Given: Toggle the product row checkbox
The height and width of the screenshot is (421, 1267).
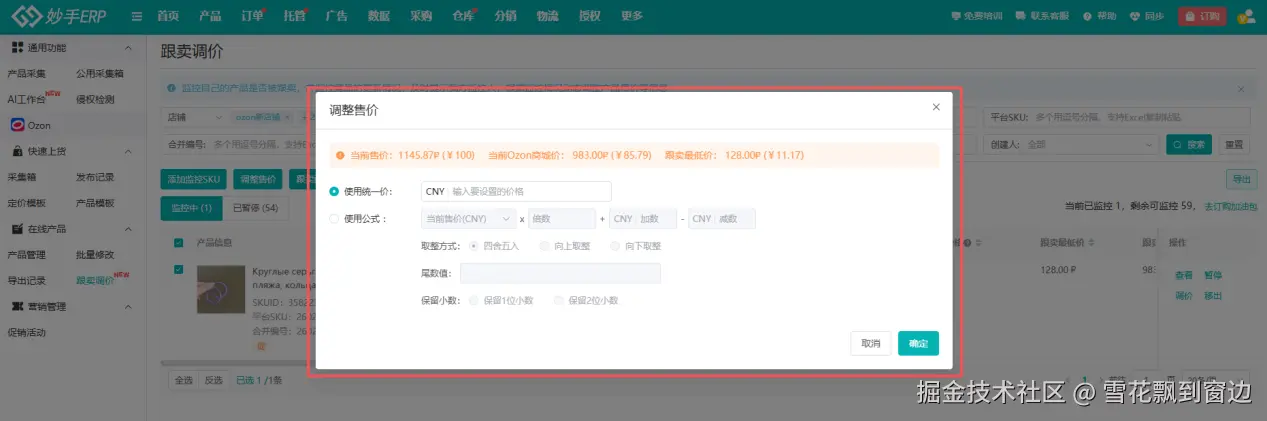Looking at the screenshot, I should tap(179, 269).
